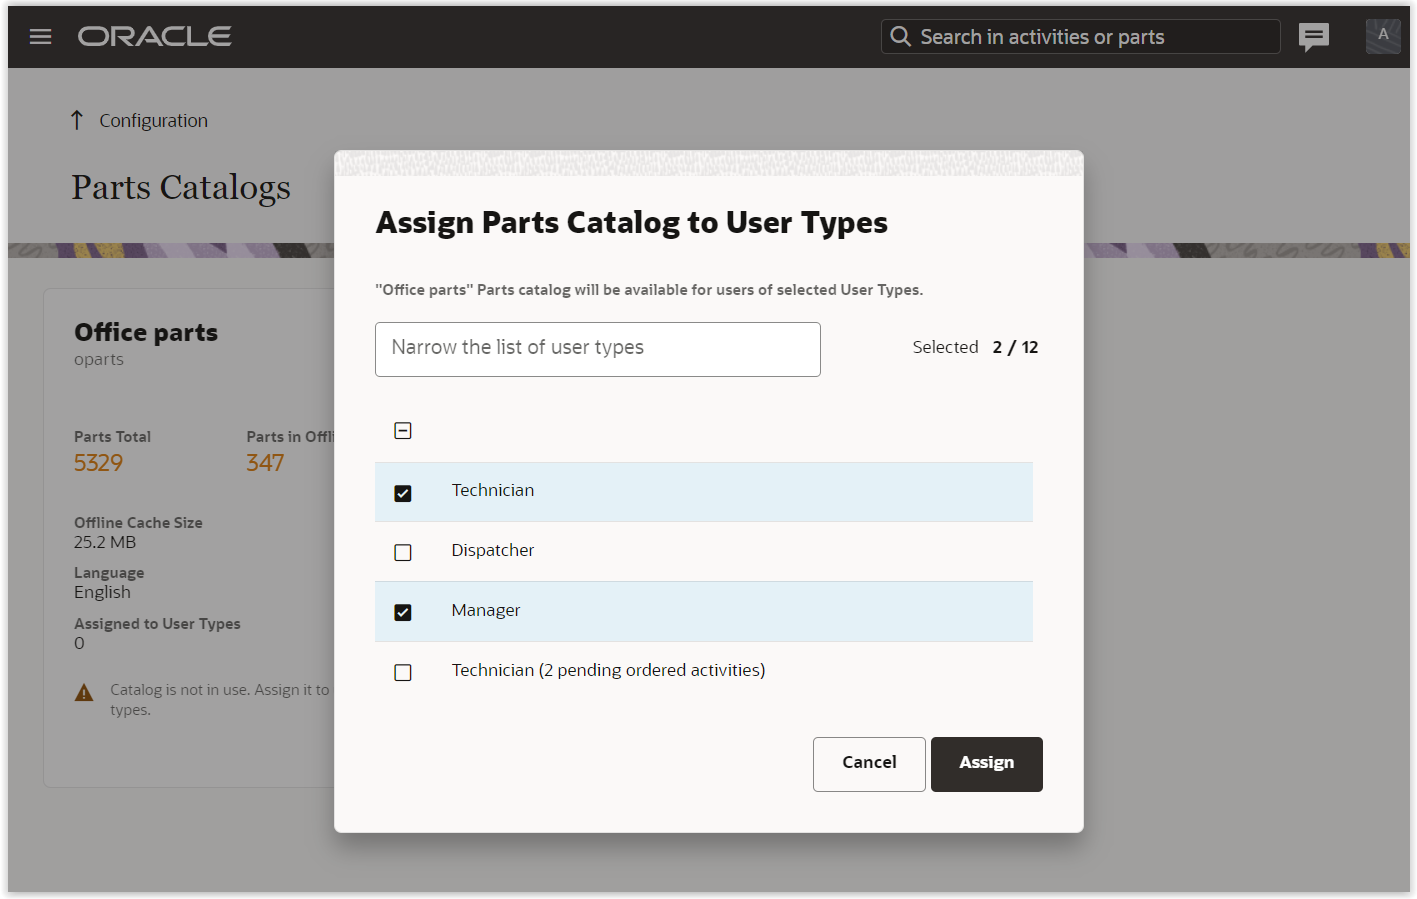1417x899 pixels.
Task: Toggle the select-all user types checkbox
Action: 403,431
